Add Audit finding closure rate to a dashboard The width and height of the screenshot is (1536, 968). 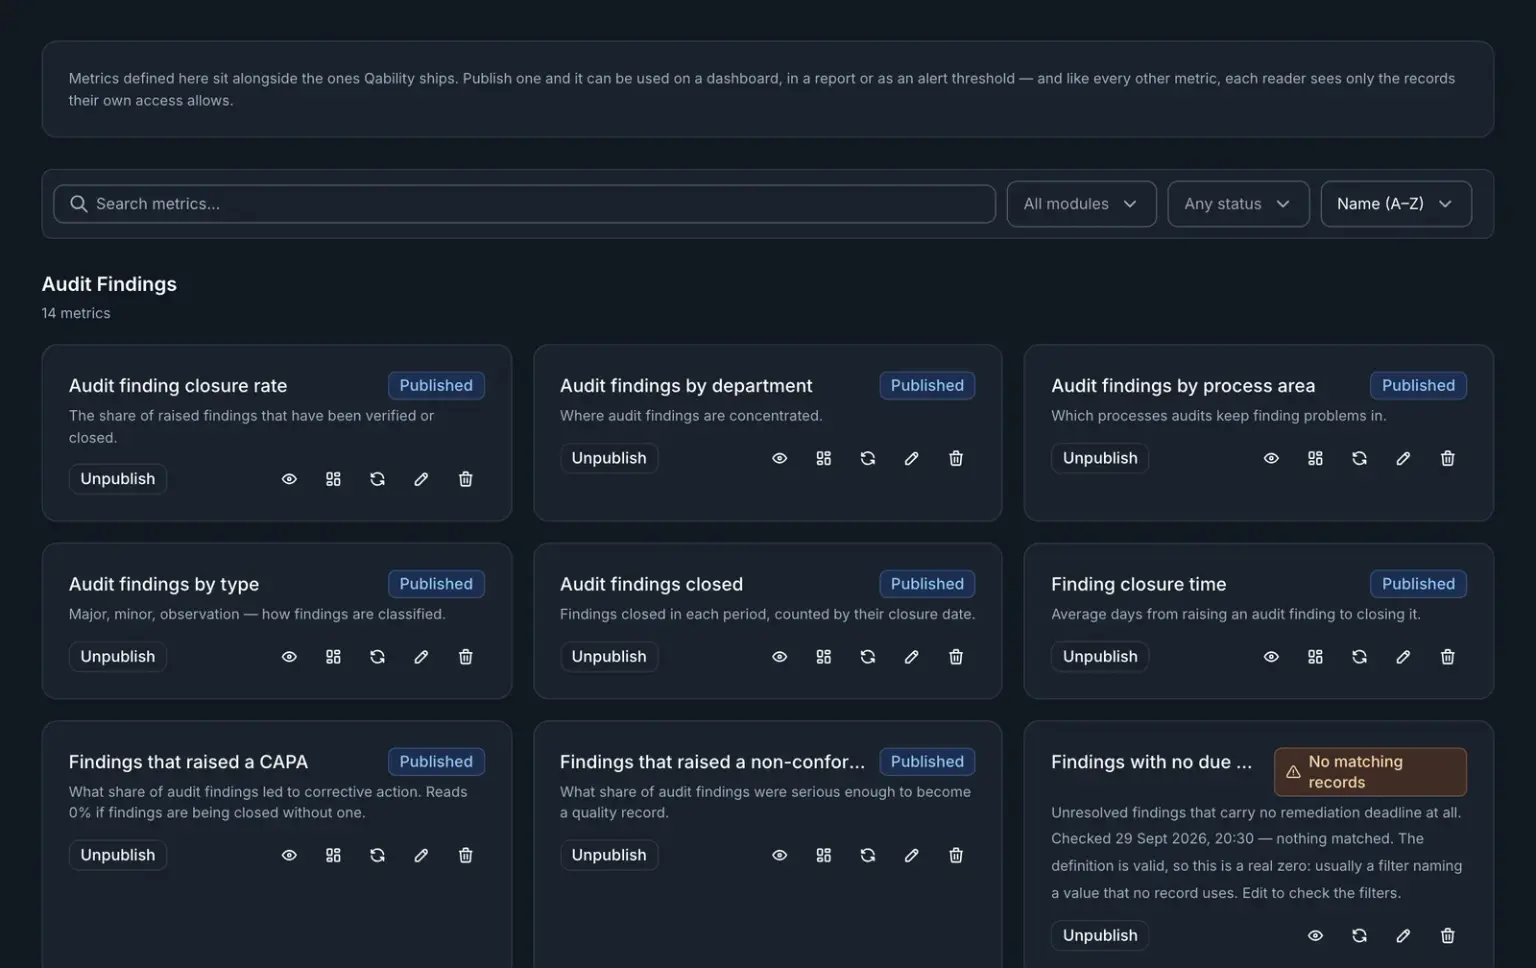[x=333, y=479]
